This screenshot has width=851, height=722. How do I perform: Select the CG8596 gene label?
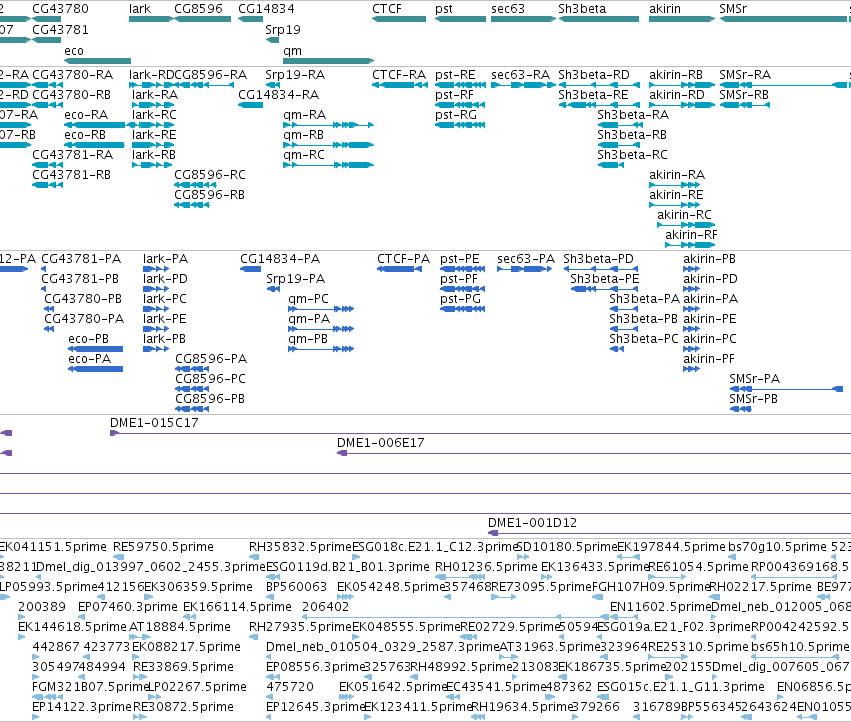point(198,9)
